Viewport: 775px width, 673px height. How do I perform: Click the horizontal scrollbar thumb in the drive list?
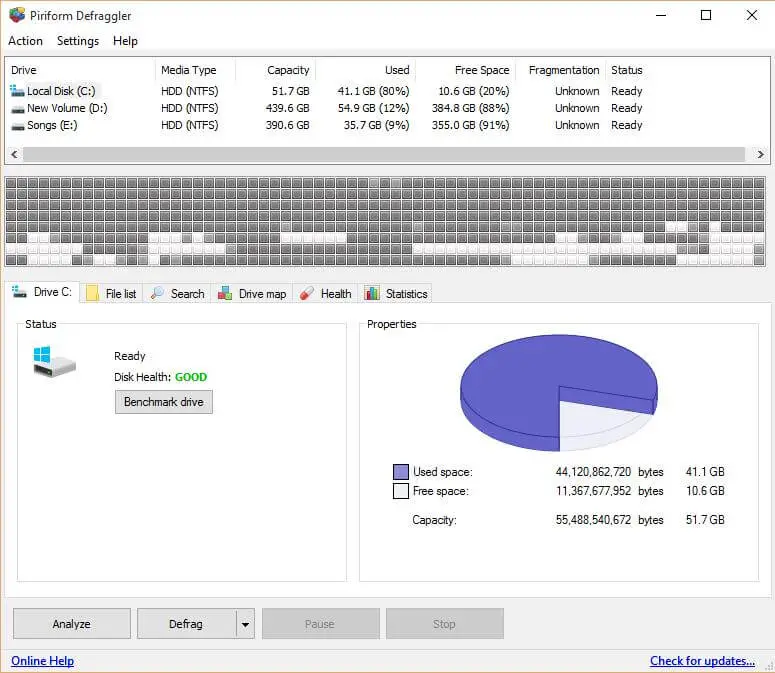point(384,154)
